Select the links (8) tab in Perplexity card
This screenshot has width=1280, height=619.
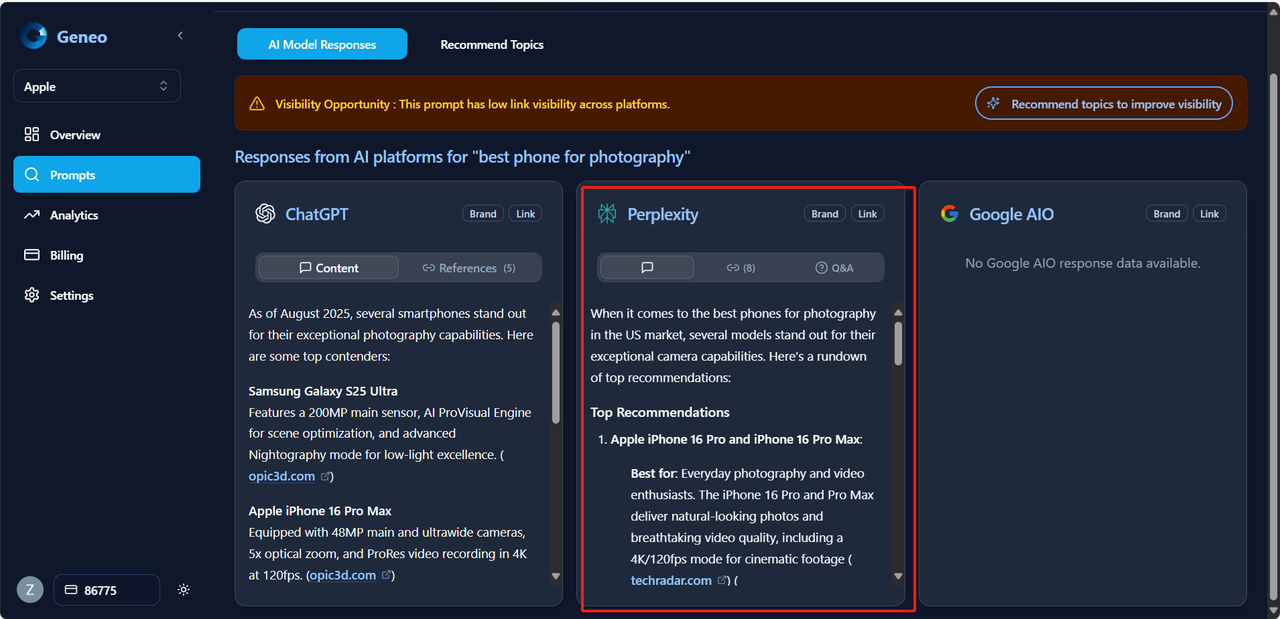[741, 268]
